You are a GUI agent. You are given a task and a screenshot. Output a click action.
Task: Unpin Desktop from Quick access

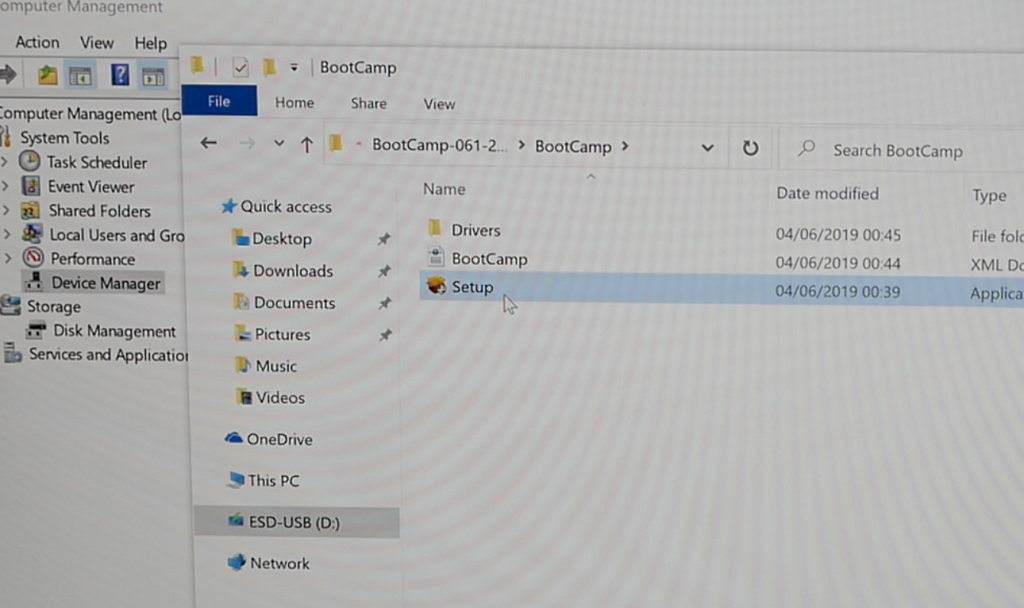[384, 239]
